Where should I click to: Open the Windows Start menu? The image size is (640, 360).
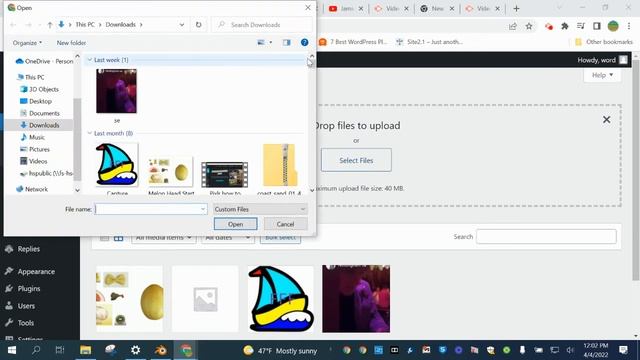(x=12, y=350)
